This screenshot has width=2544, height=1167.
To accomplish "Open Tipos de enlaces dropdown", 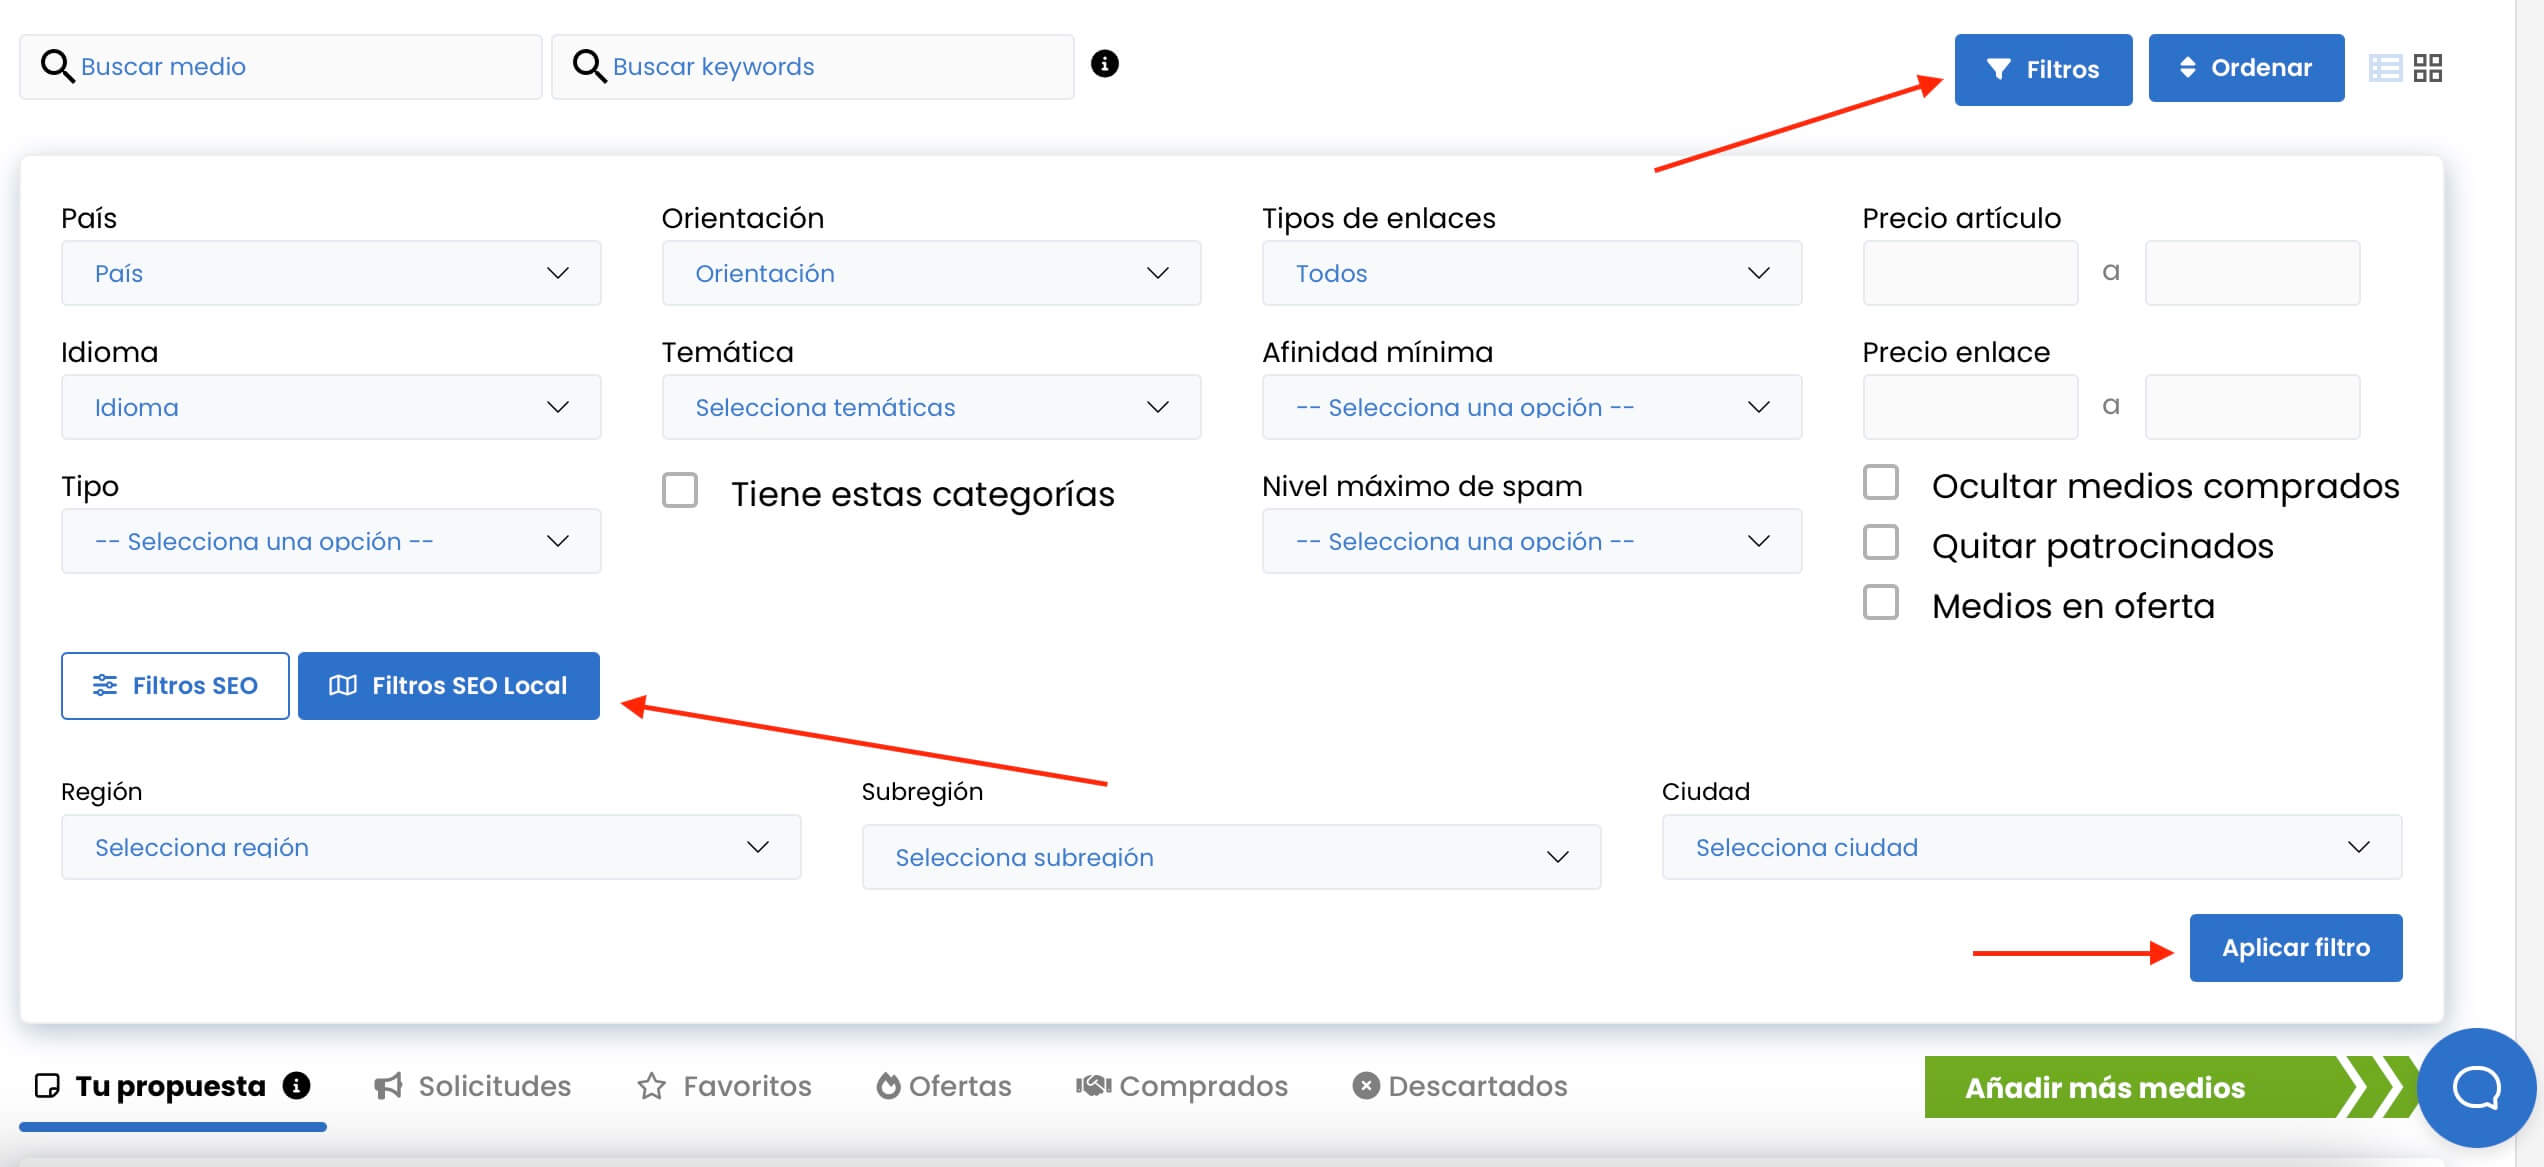I will click(1532, 273).
